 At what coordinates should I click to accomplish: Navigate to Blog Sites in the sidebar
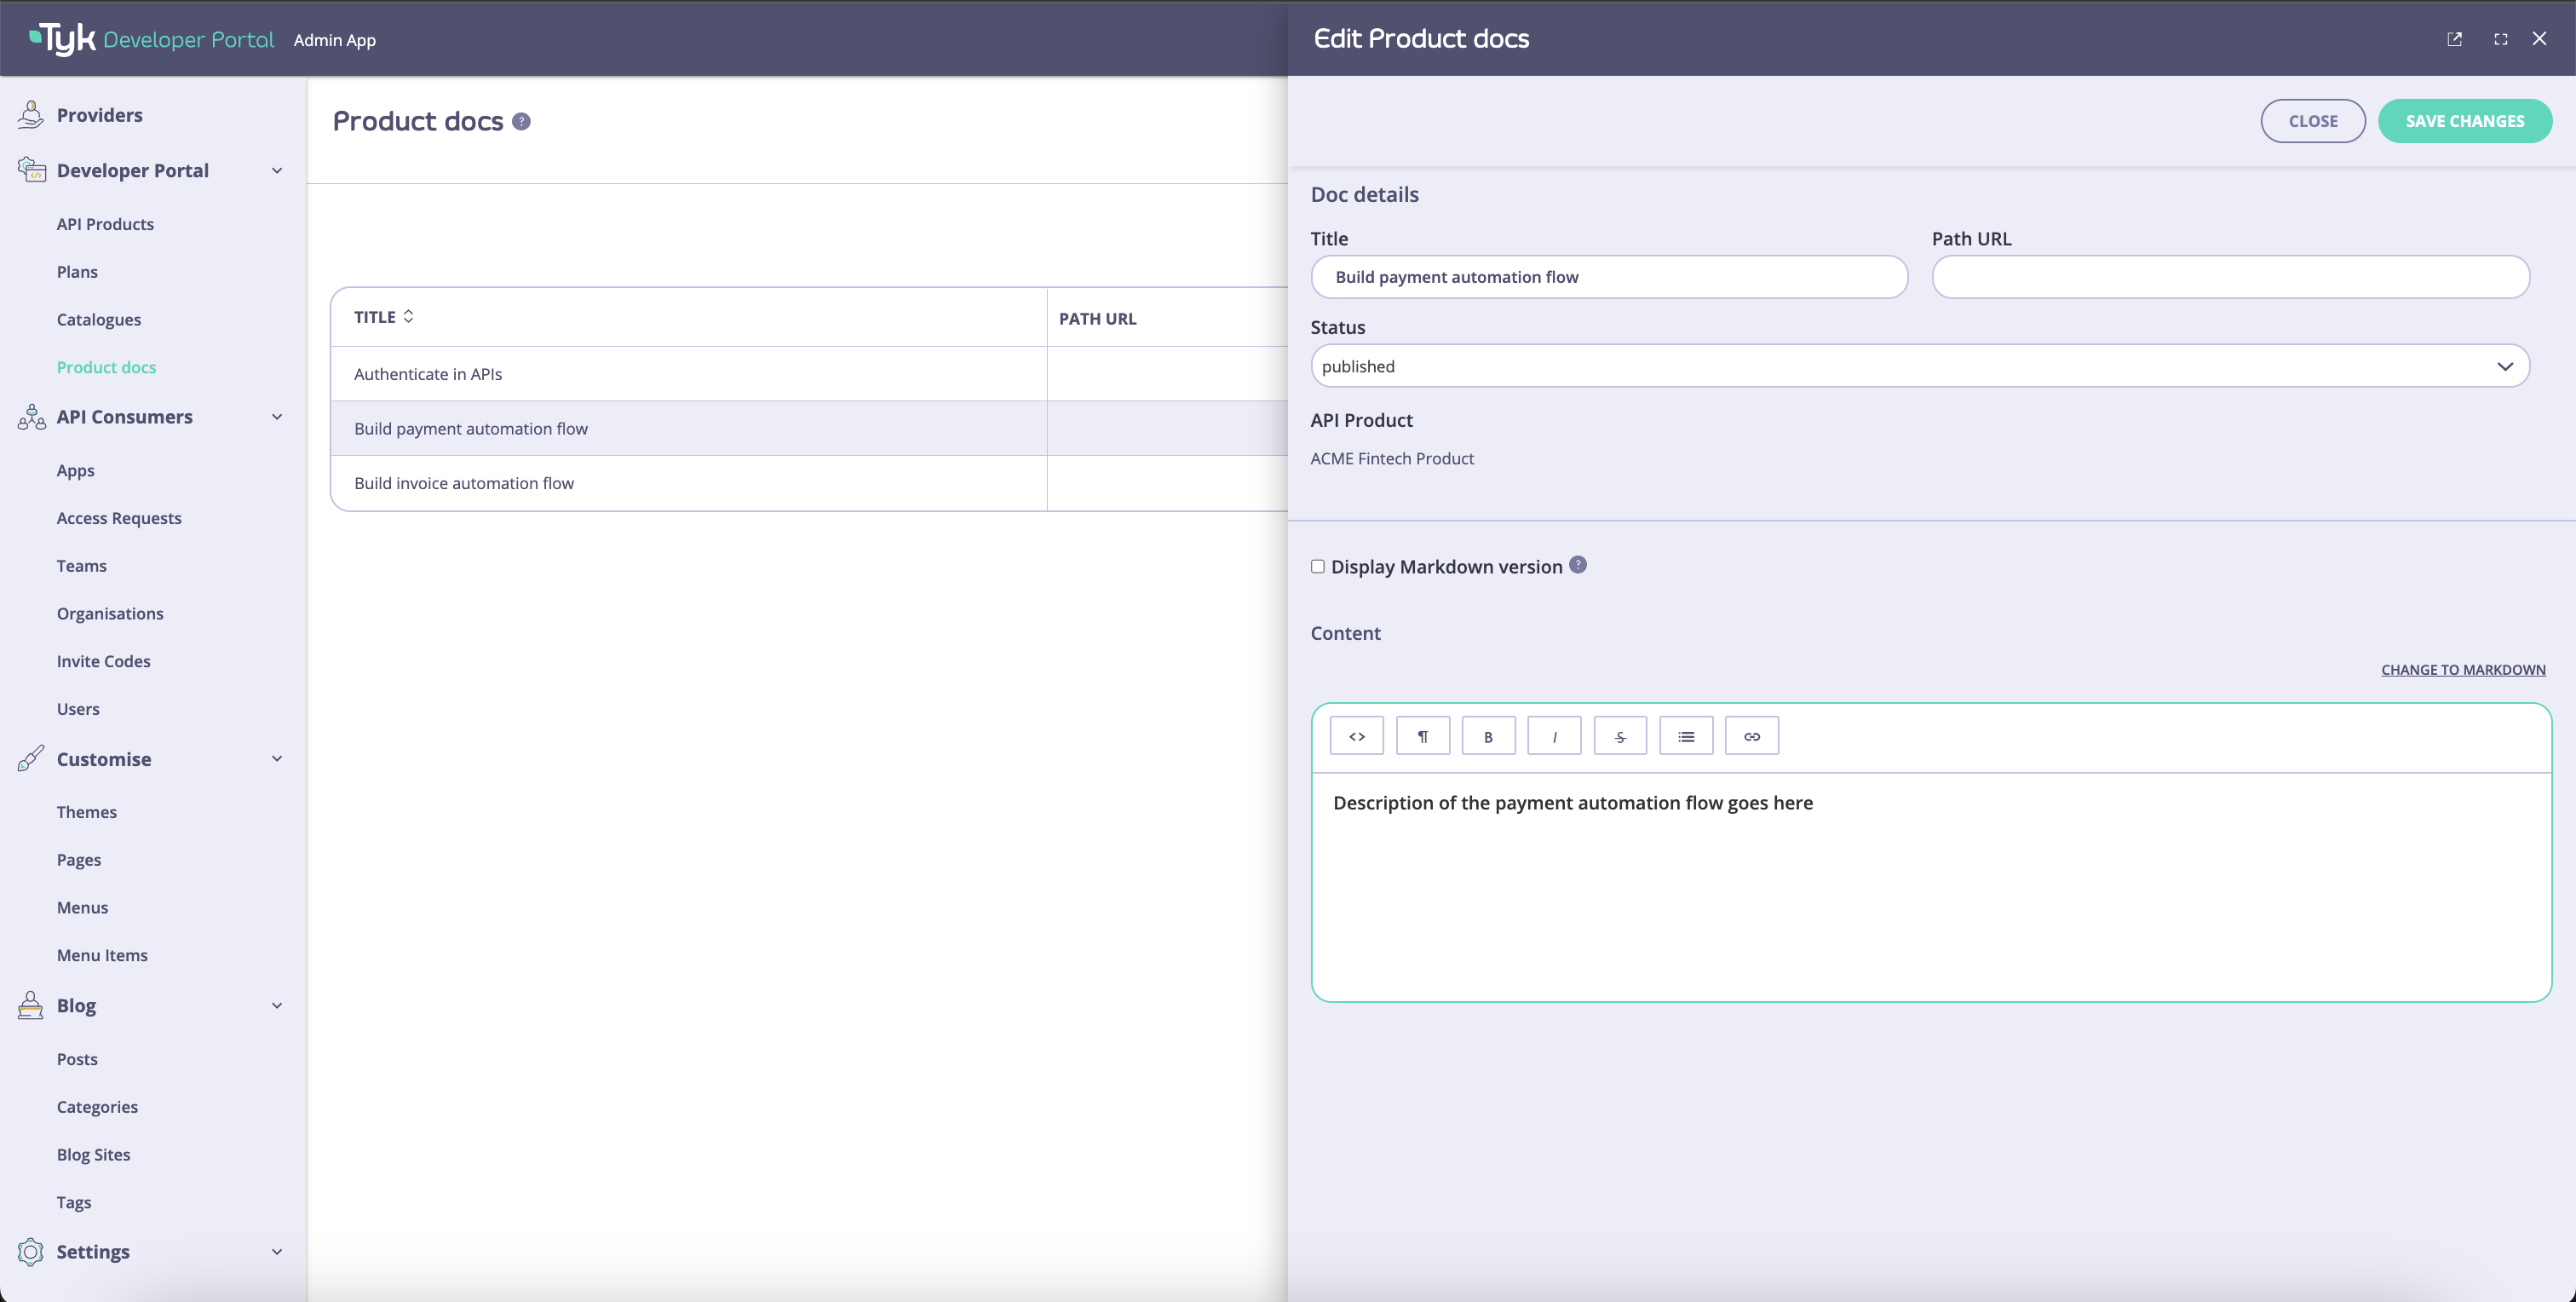coord(93,1154)
